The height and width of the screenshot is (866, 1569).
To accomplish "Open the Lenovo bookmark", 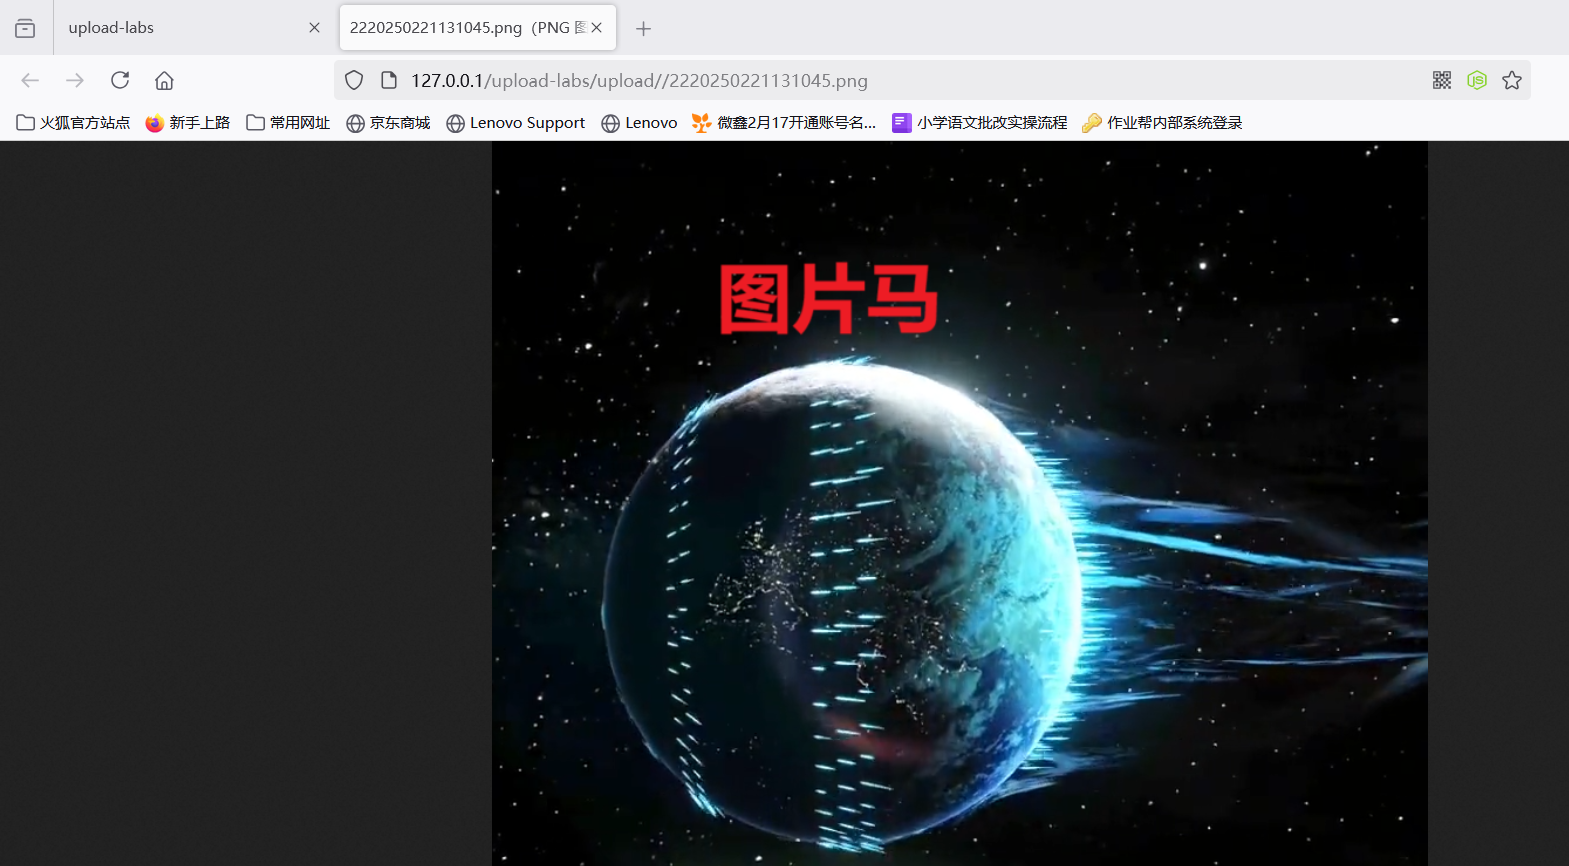I will pyautogui.click(x=639, y=123).
